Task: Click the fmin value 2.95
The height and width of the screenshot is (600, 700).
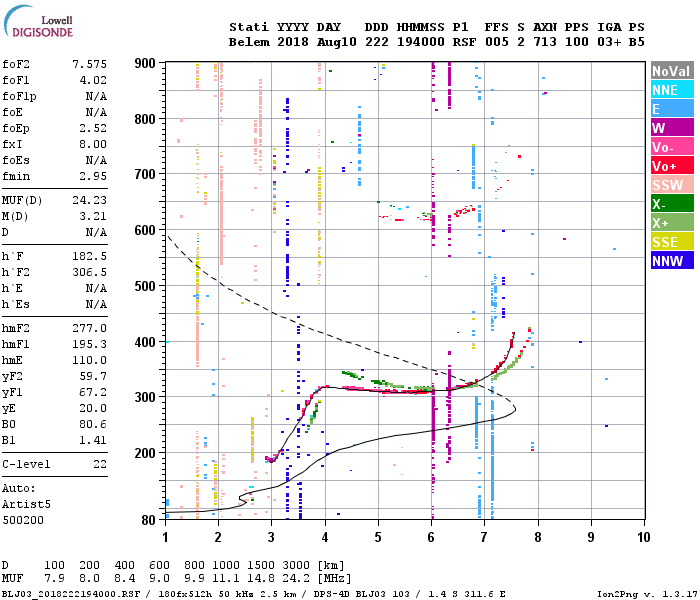Action: point(93,176)
